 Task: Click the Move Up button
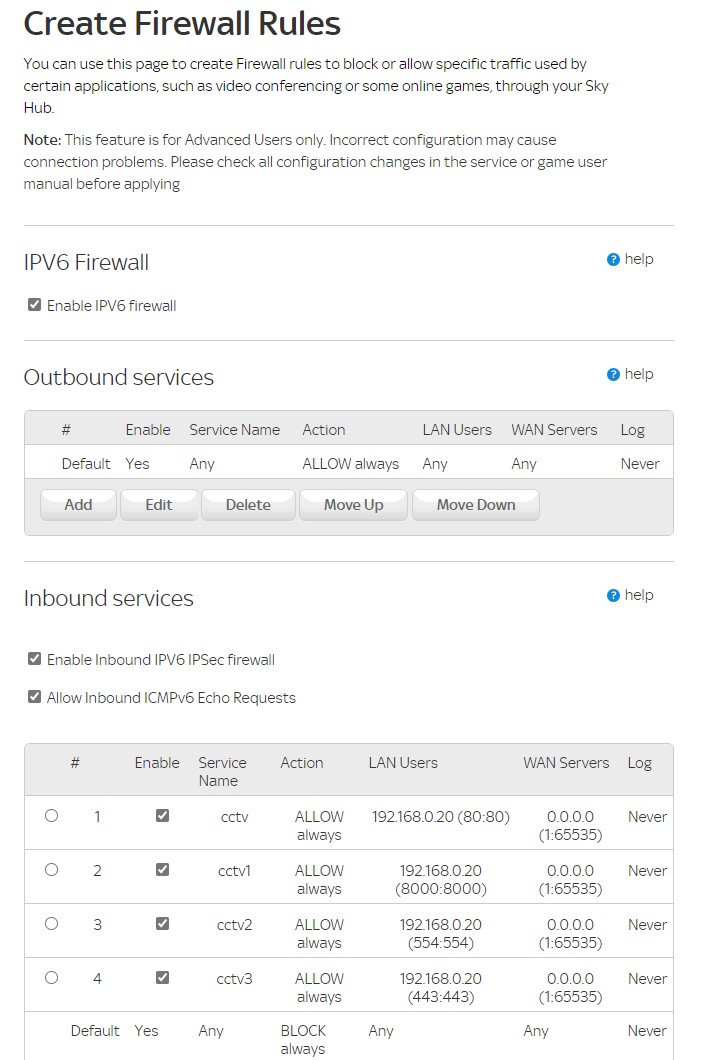(x=353, y=505)
